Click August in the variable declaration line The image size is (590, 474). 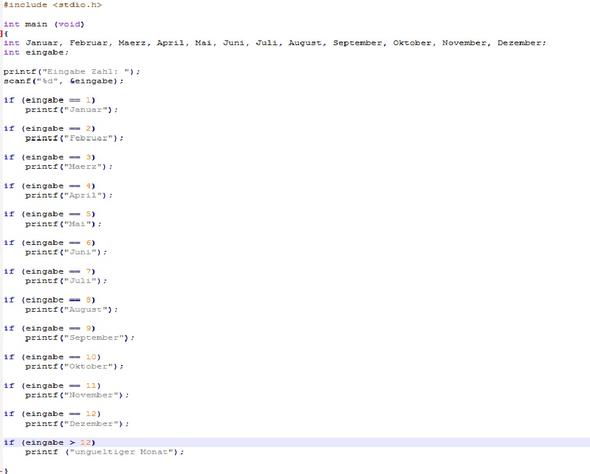(305, 43)
